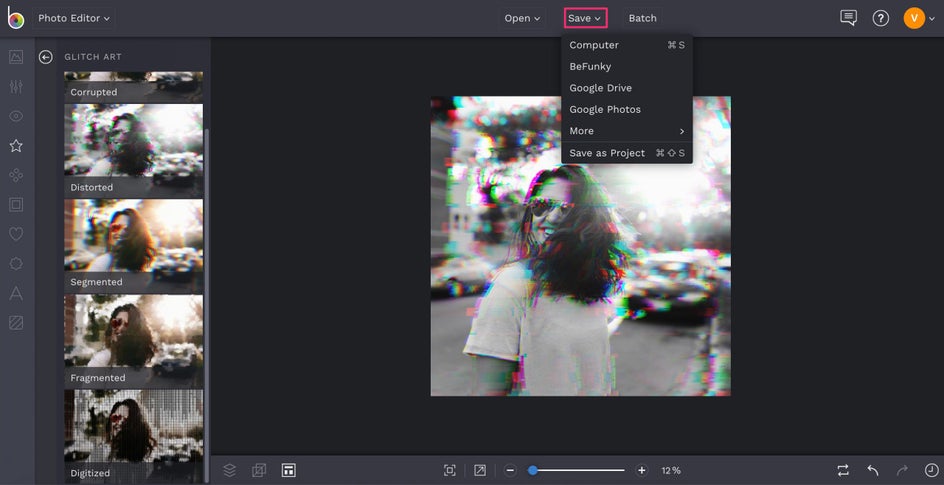
Task: Expand the Photo Editor dropdown
Action: pyautogui.click(x=74, y=18)
